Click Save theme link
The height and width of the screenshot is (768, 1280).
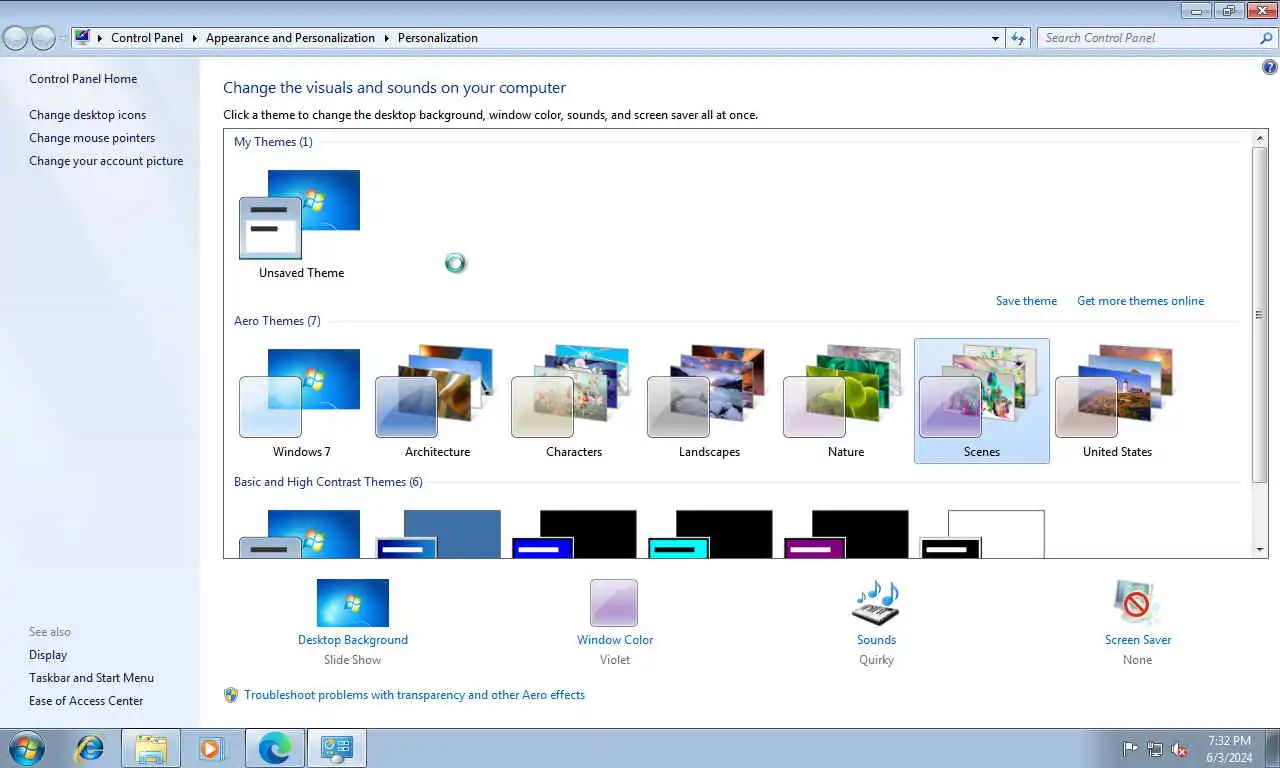pyautogui.click(x=1026, y=301)
